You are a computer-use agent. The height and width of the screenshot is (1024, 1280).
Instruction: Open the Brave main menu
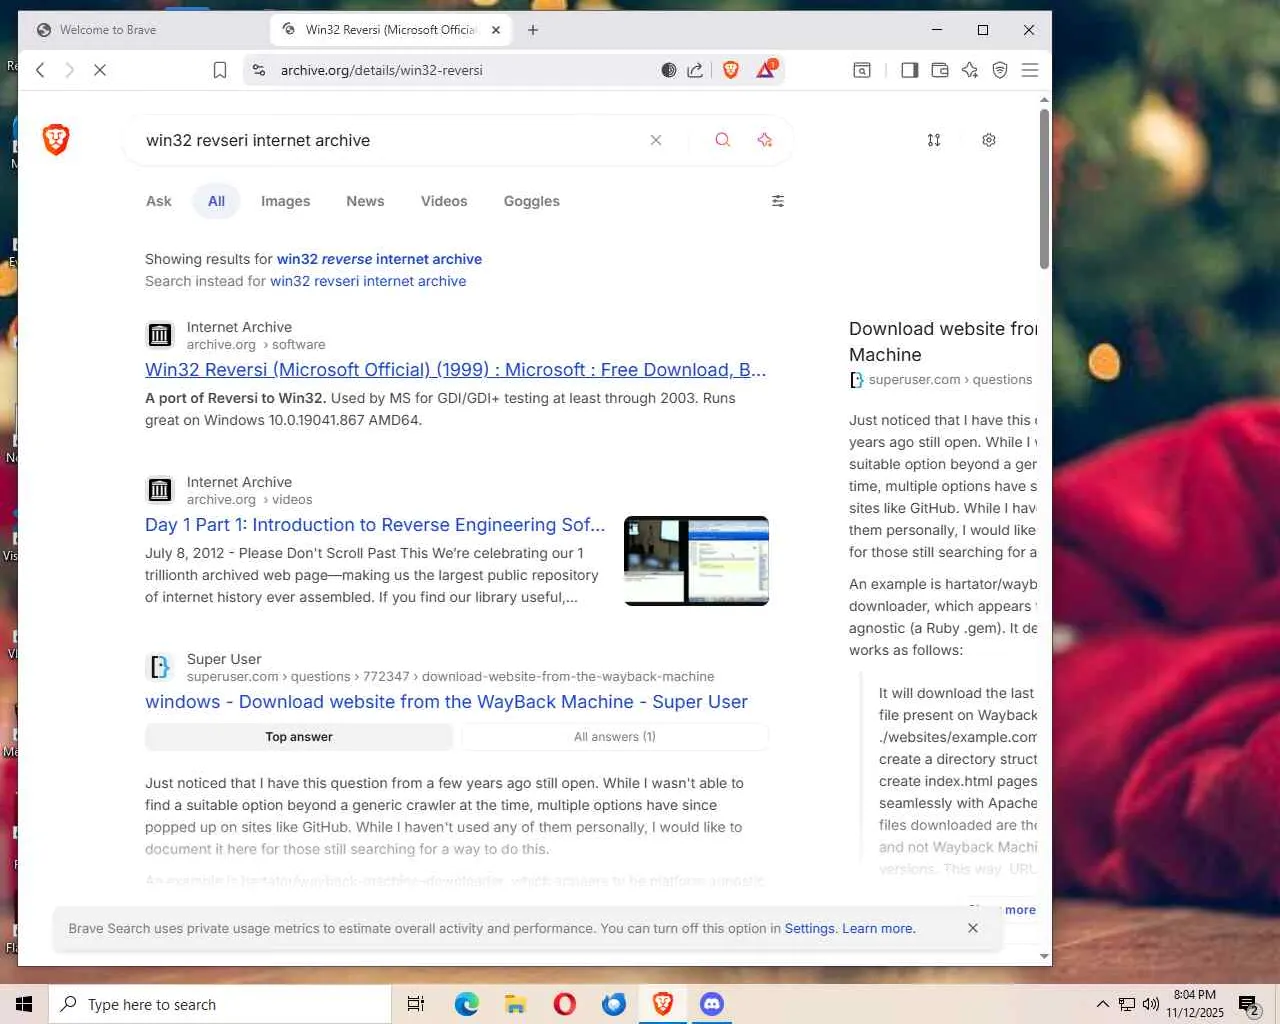pyautogui.click(x=1030, y=70)
